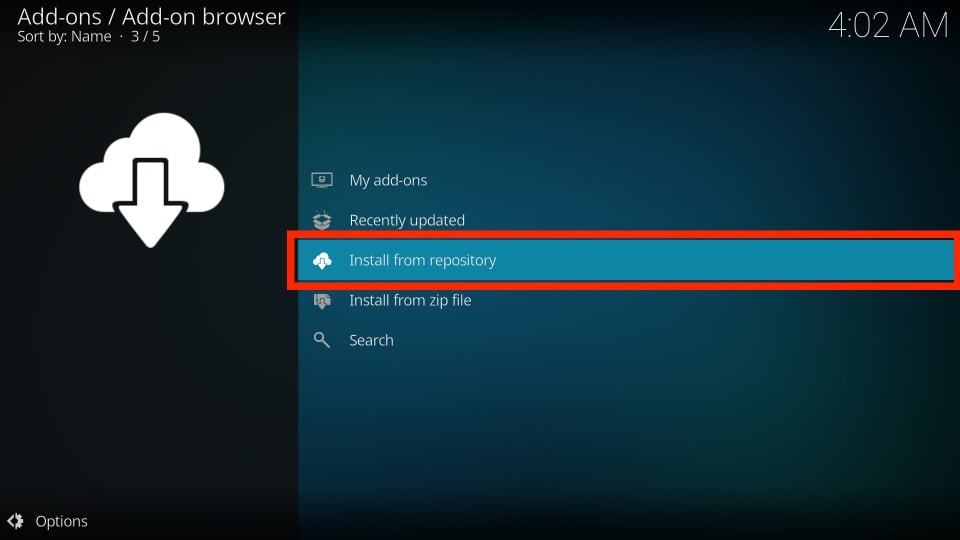960x540 pixels.
Task: Click the Sort by: Name text
Action: pyautogui.click(x=64, y=37)
